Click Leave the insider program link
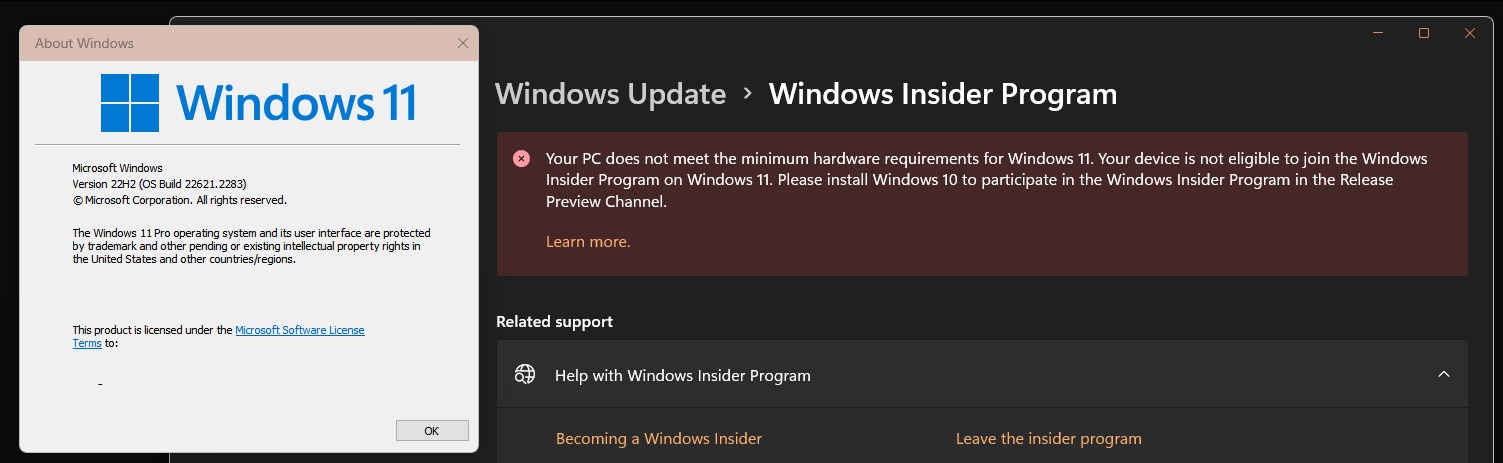This screenshot has width=1503, height=463. pyautogui.click(x=1048, y=439)
